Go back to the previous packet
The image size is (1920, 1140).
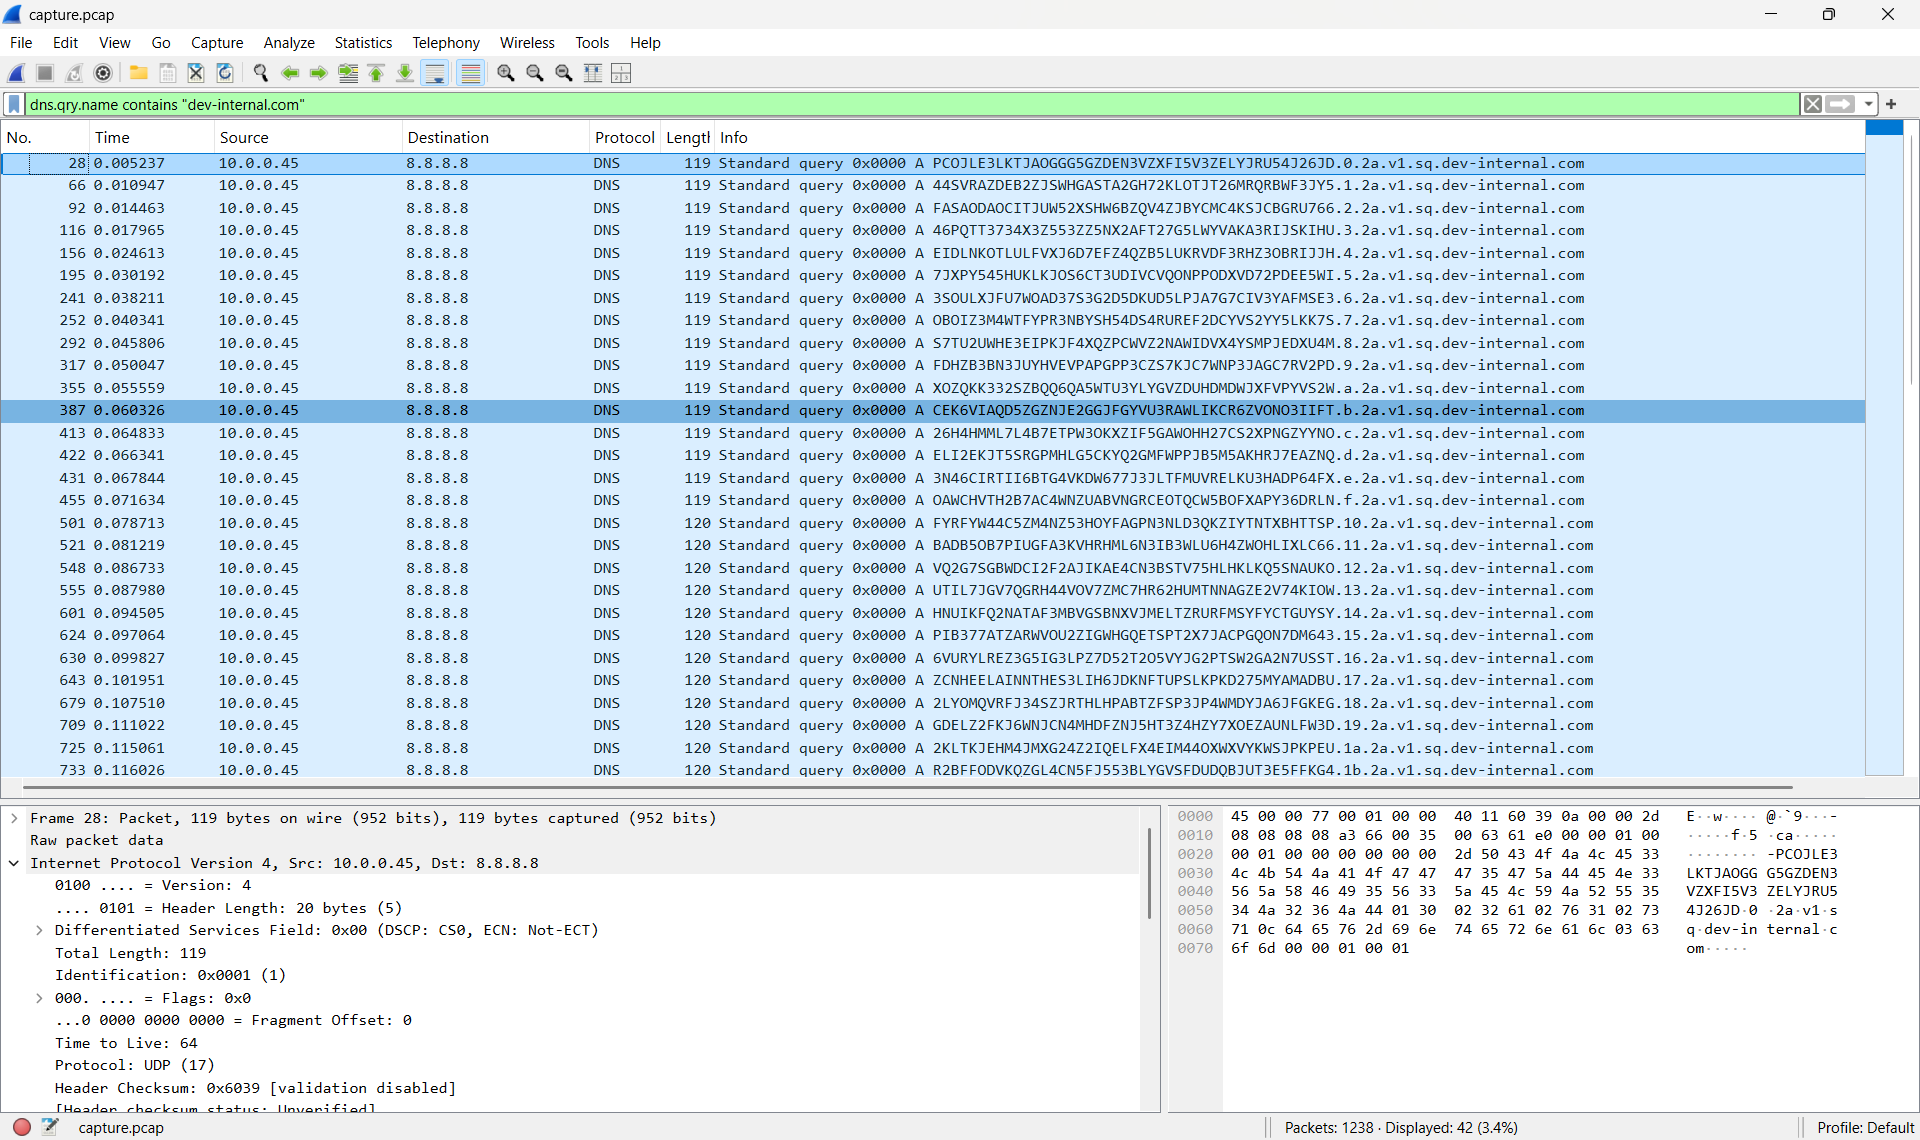(290, 73)
